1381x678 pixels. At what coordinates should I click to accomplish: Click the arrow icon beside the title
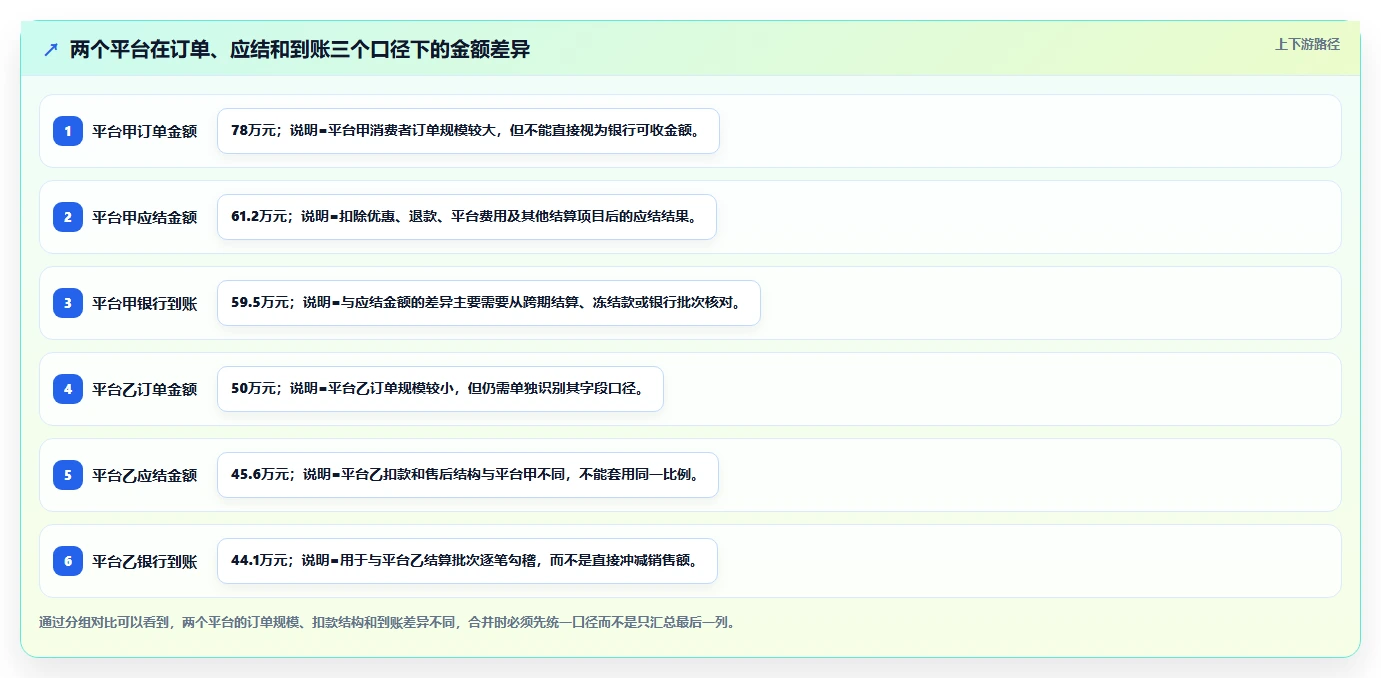tap(51, 49)
